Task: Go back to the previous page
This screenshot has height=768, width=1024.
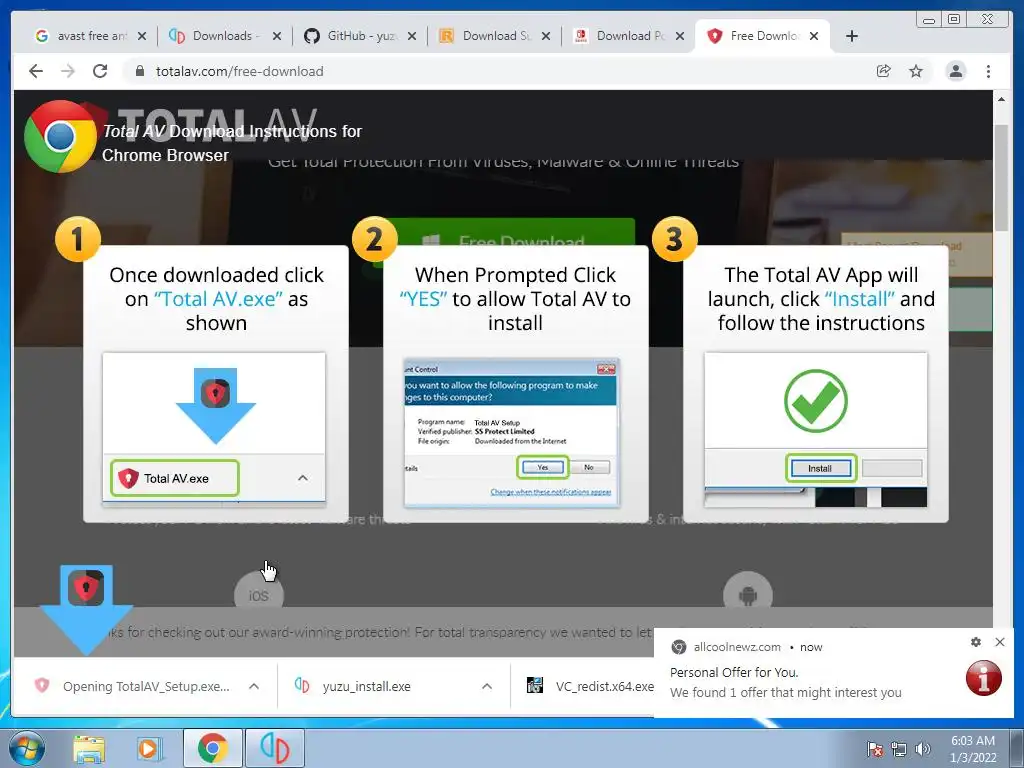Action: pos(36,71)
